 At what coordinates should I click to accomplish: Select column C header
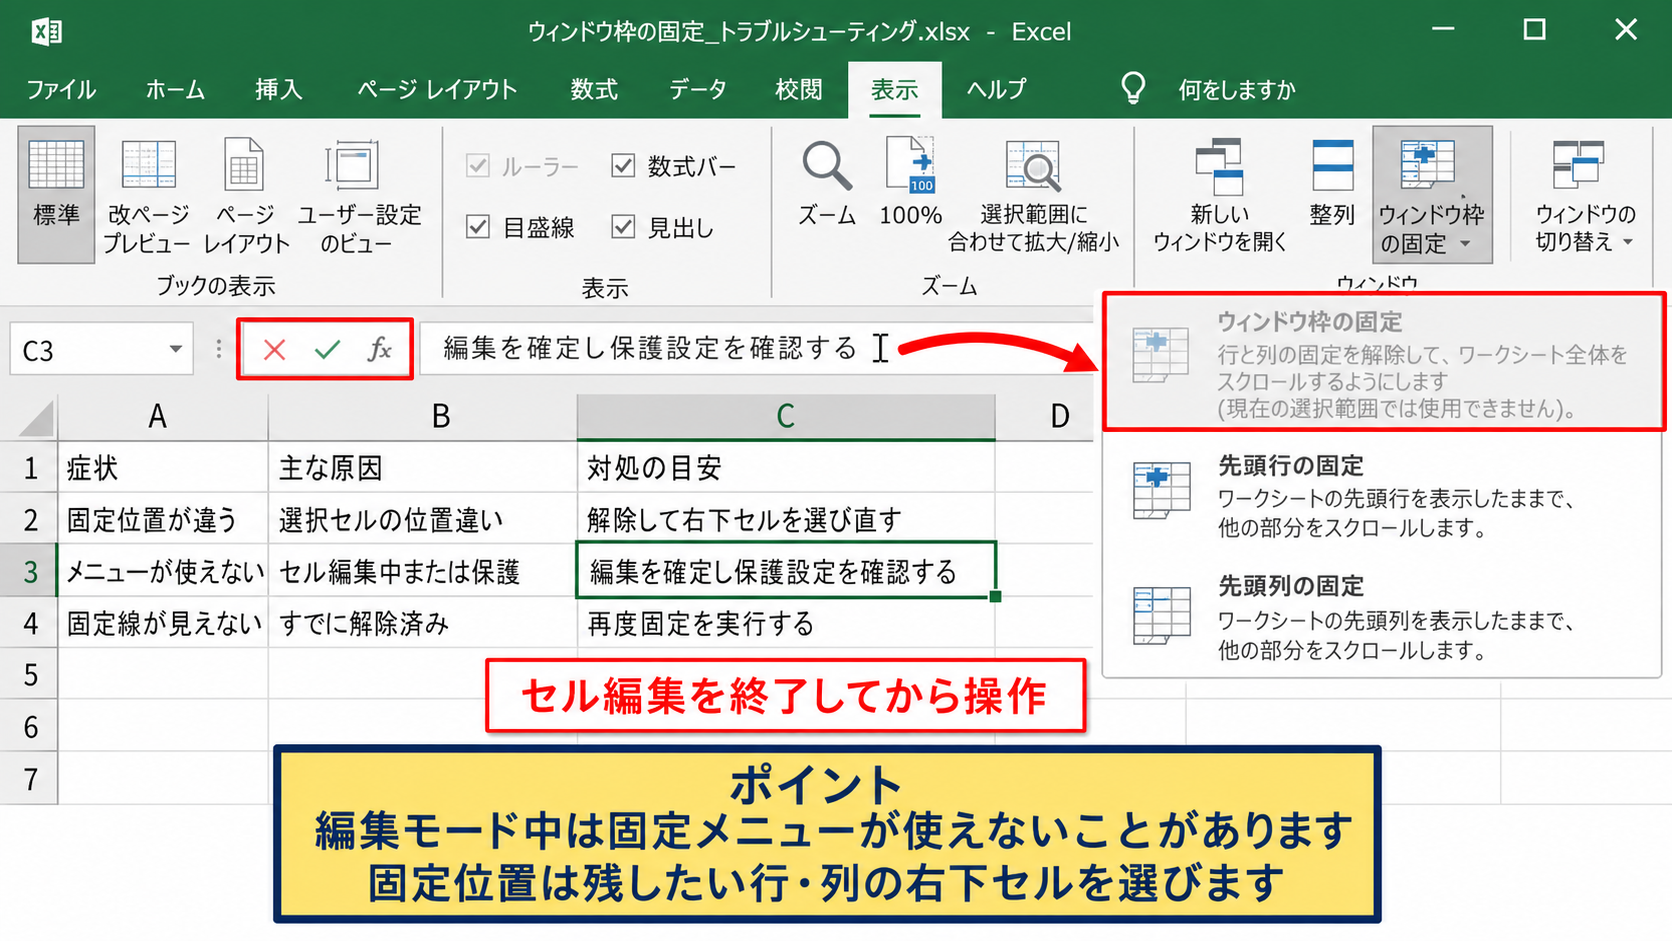786,417
